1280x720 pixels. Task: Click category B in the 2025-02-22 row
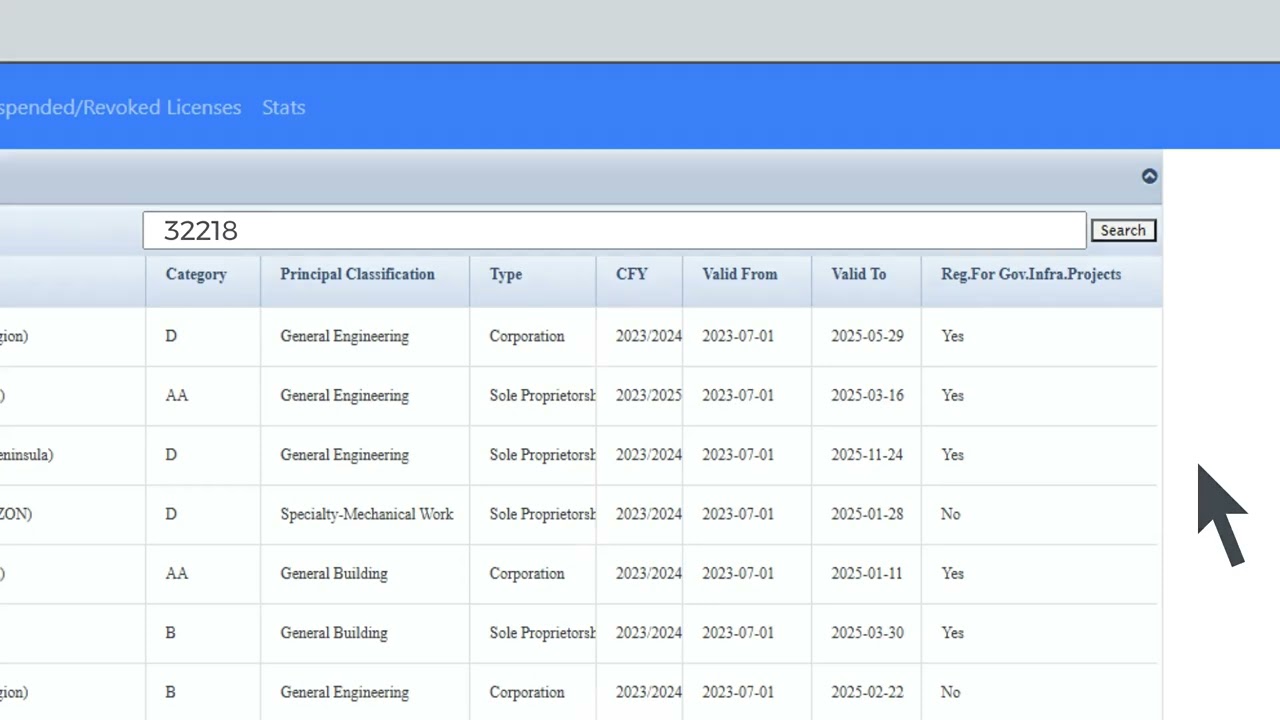pyautogui.click(x=171, y=692)
